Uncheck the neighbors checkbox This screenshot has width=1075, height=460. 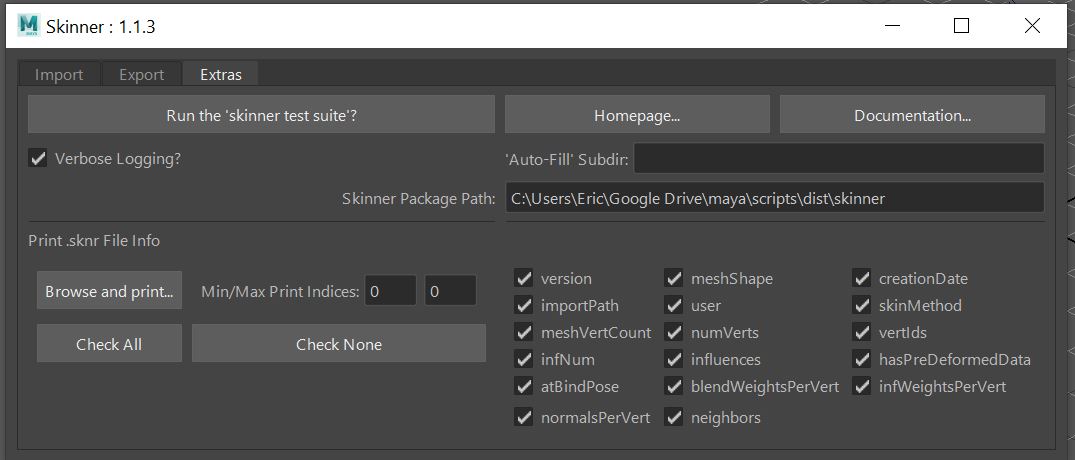pos(674,417)
